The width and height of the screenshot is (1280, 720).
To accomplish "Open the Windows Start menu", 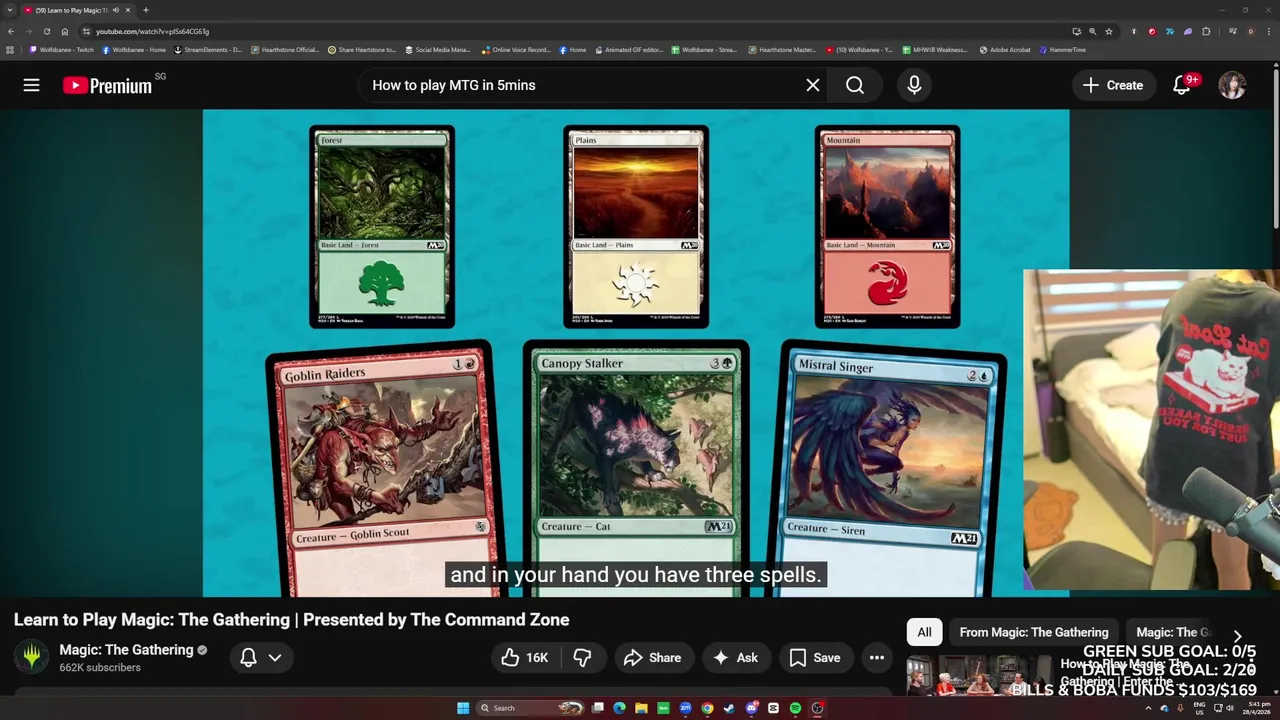I will (x=463, y=708).
